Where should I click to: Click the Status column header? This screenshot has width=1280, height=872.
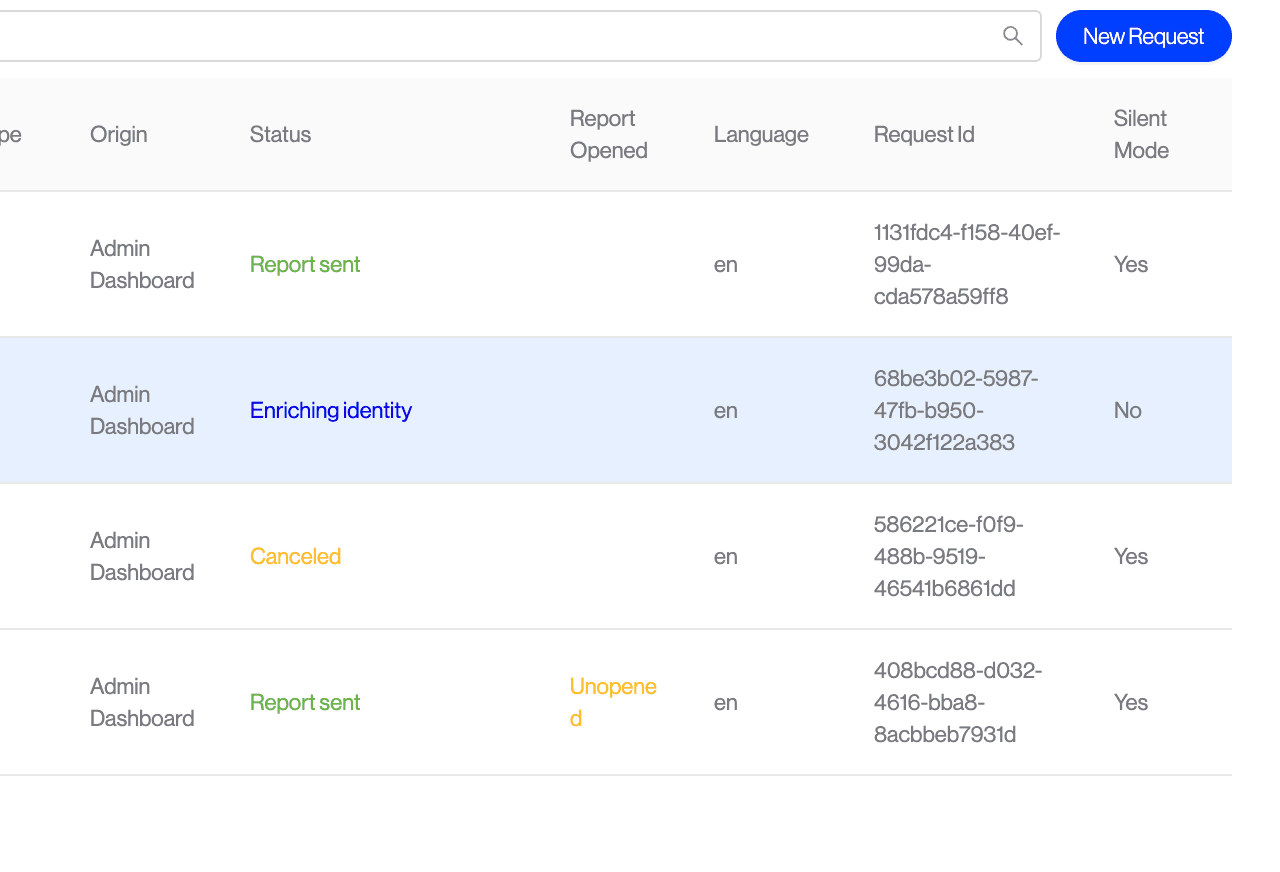click(x=280, y=134)
